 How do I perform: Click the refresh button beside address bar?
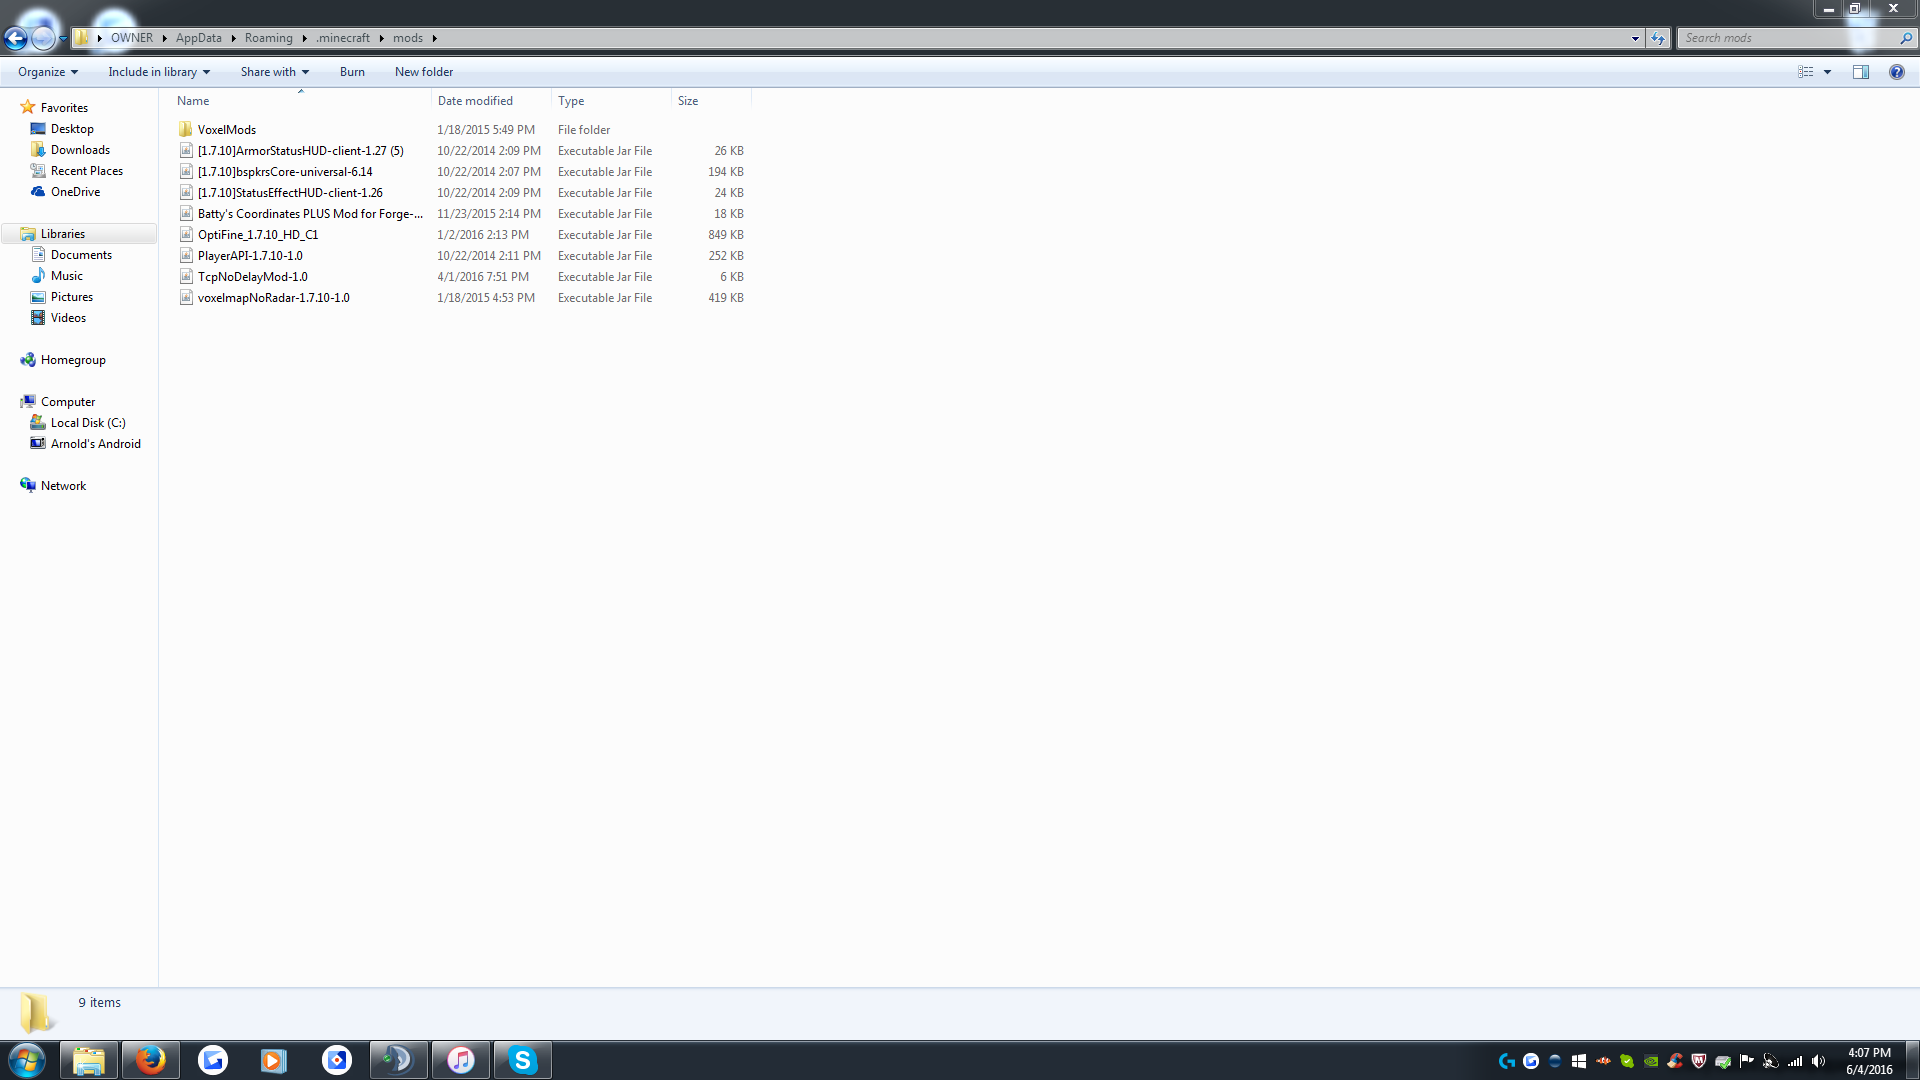[1658, 38]
